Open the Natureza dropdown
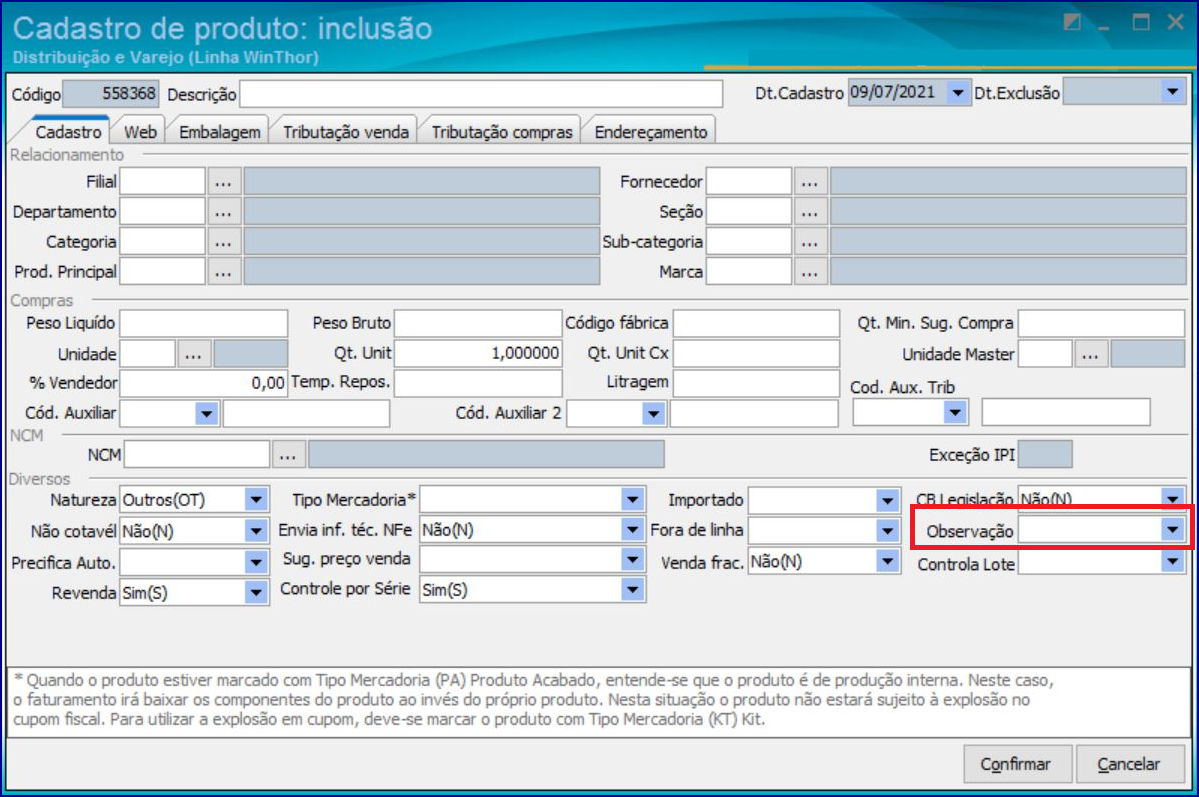The height and width of the screenshot is (797, 1199). (256, 500)
